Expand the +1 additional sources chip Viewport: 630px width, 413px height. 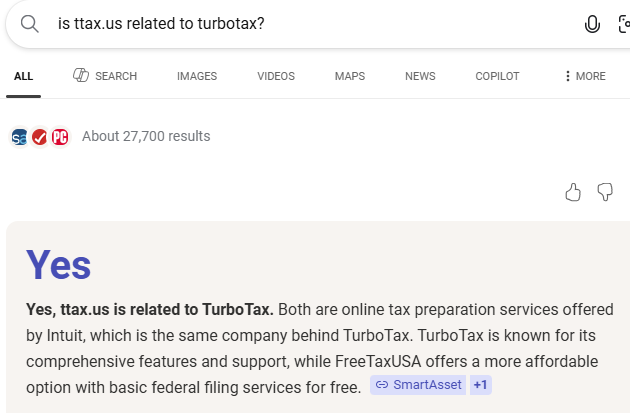coord(480,385)
